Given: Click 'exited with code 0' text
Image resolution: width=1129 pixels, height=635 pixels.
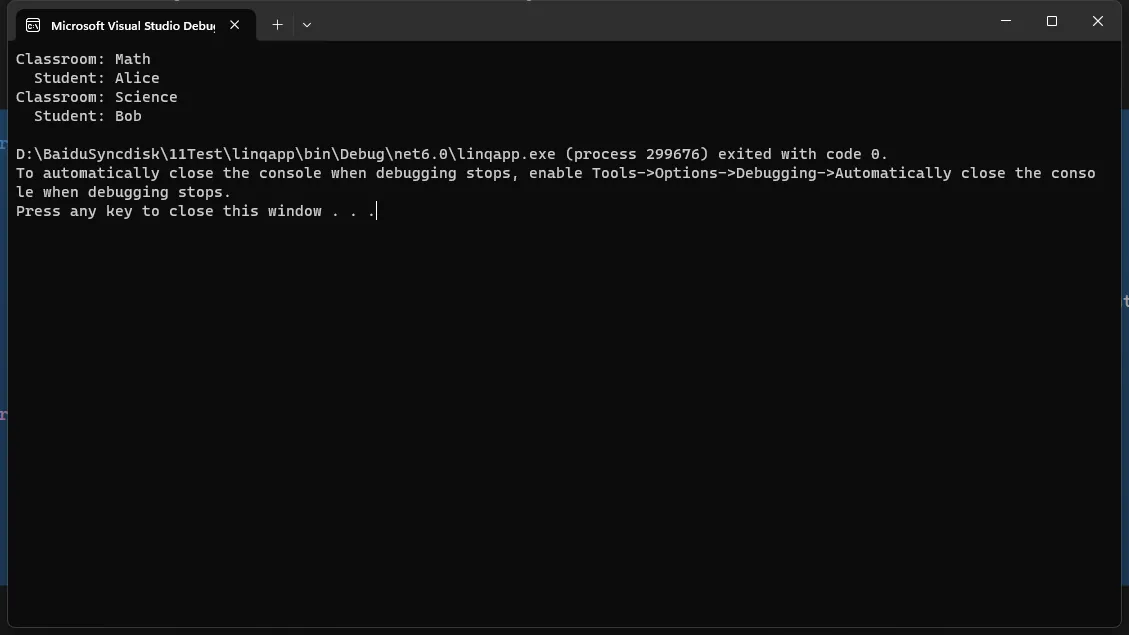Looking at the screenshot, I should (x=803, y=154).
